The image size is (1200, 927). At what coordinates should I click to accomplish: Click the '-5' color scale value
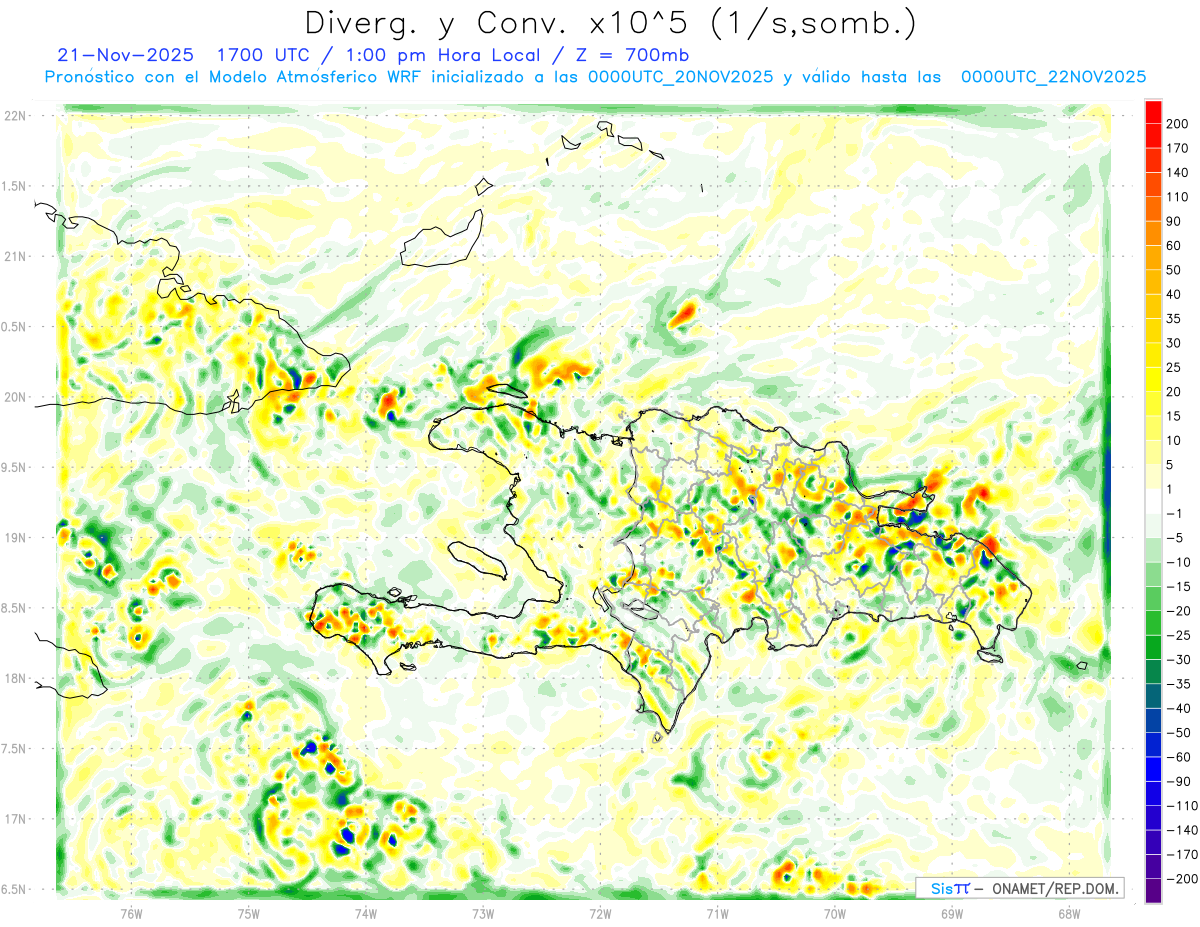coord(1176,538)
